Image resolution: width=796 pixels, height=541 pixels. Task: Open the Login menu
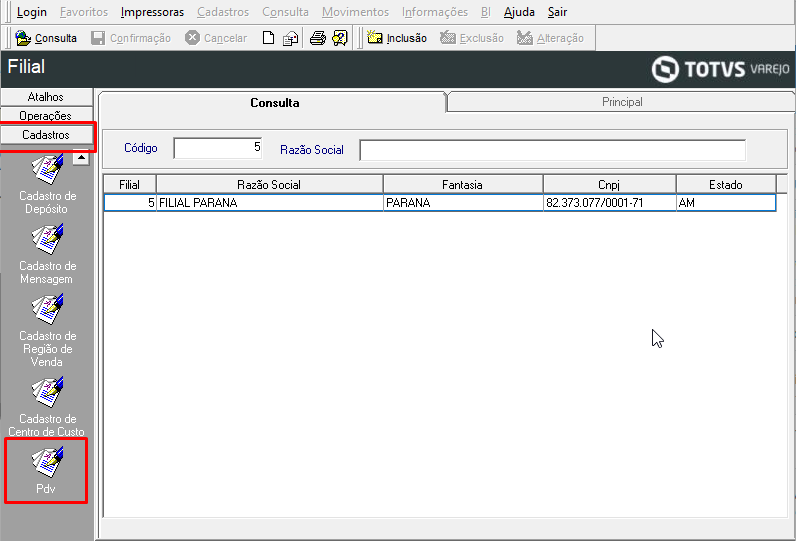[31, 12]
